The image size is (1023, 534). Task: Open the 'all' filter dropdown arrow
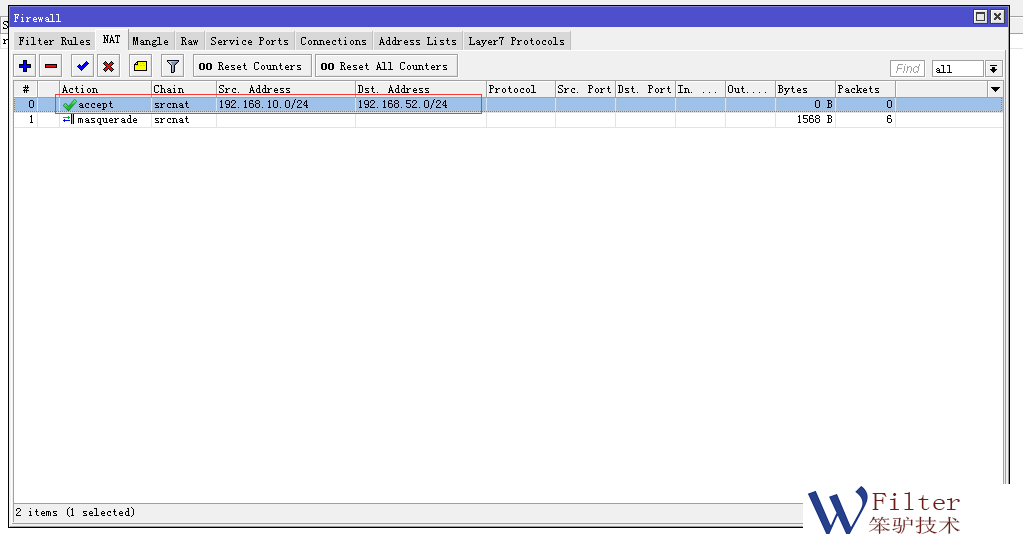click(993, 69)
